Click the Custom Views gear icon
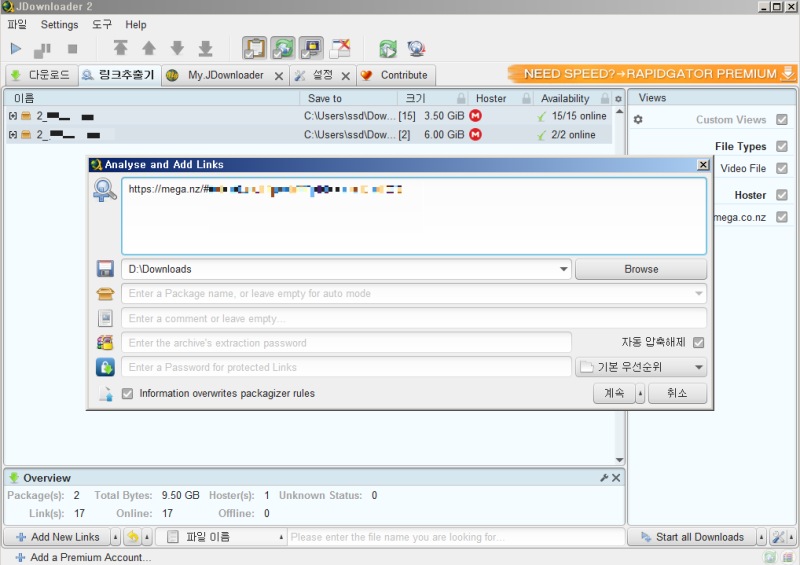Viewport: 800px width, 565px height. point(638,119)
